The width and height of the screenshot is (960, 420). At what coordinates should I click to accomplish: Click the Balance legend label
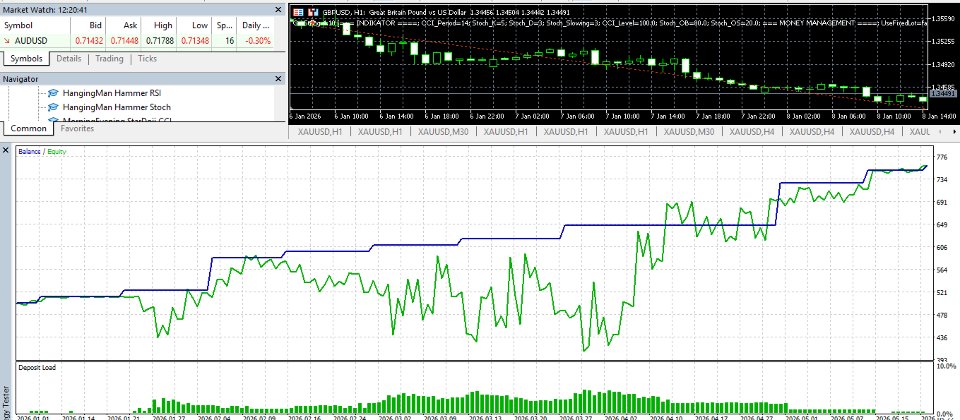coord(29,151)
